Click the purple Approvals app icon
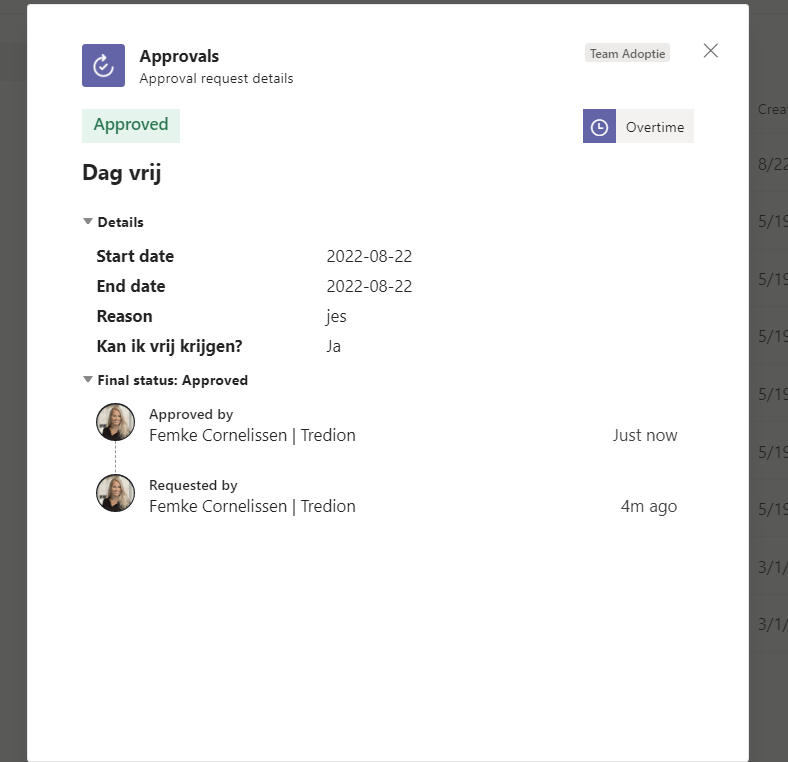788x762 pixels. tap(103, 65)
